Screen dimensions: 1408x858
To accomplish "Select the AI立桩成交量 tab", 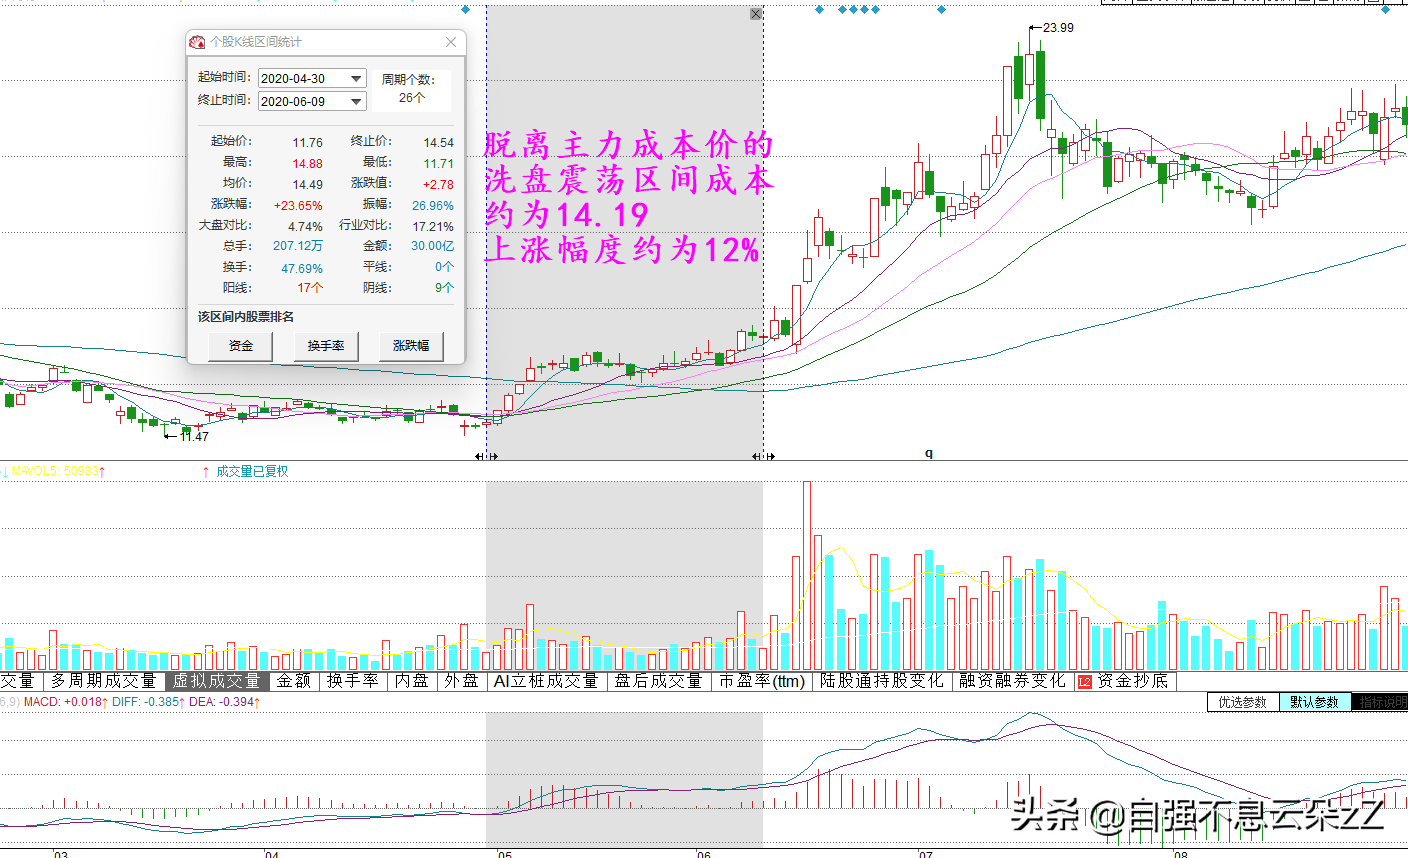I will coord(546,681).
